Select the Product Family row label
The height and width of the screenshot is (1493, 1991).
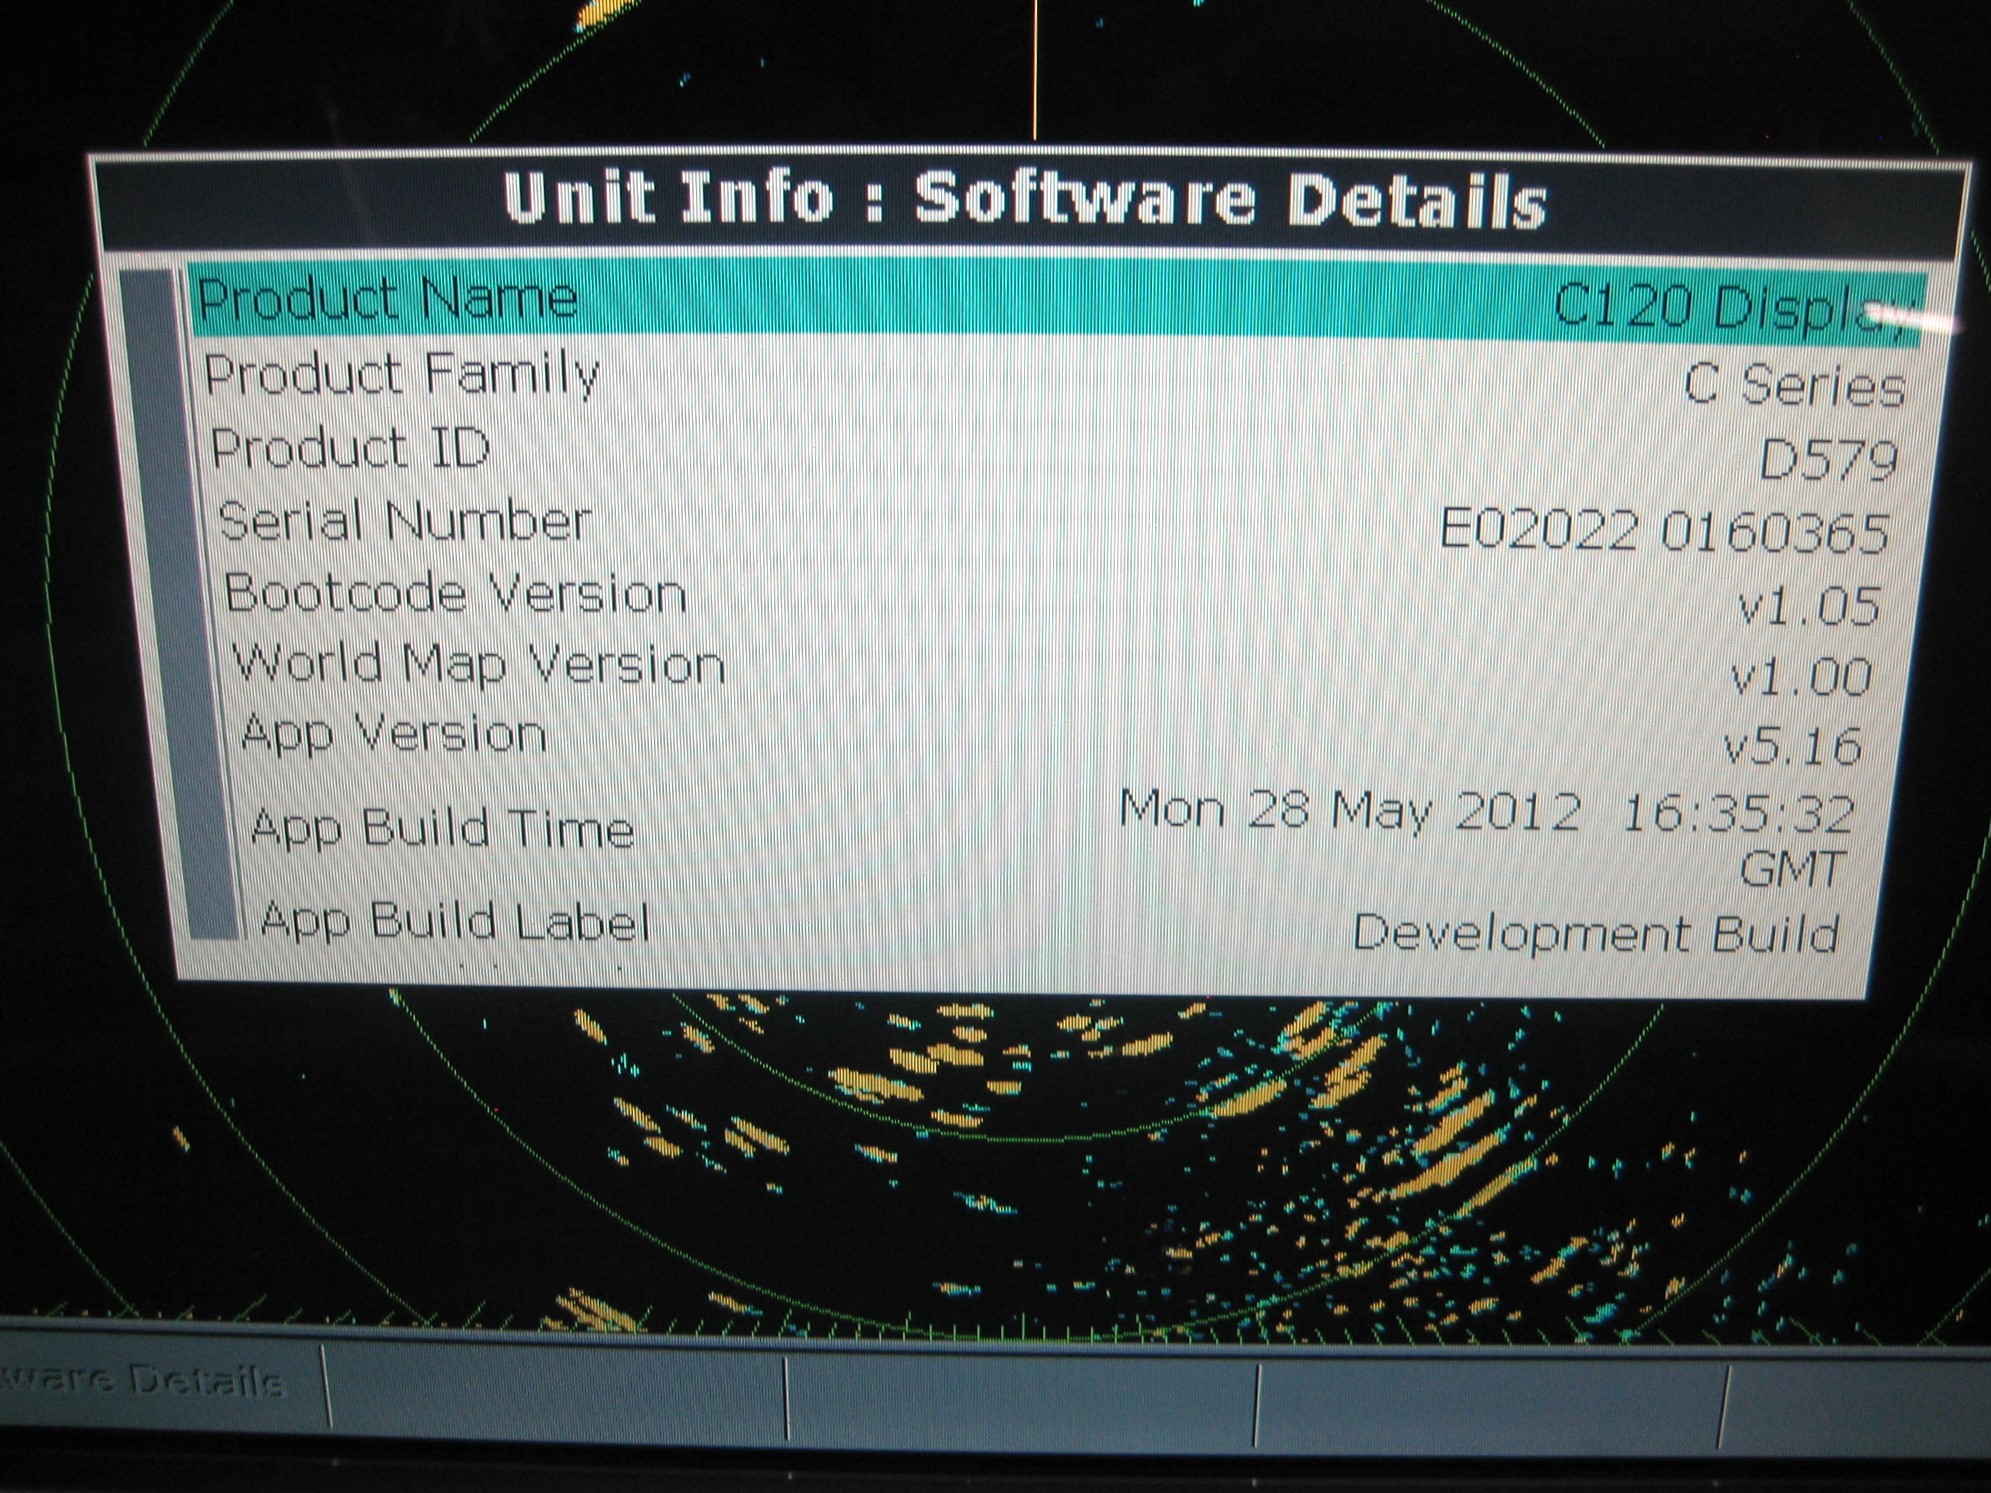[402, 374]
